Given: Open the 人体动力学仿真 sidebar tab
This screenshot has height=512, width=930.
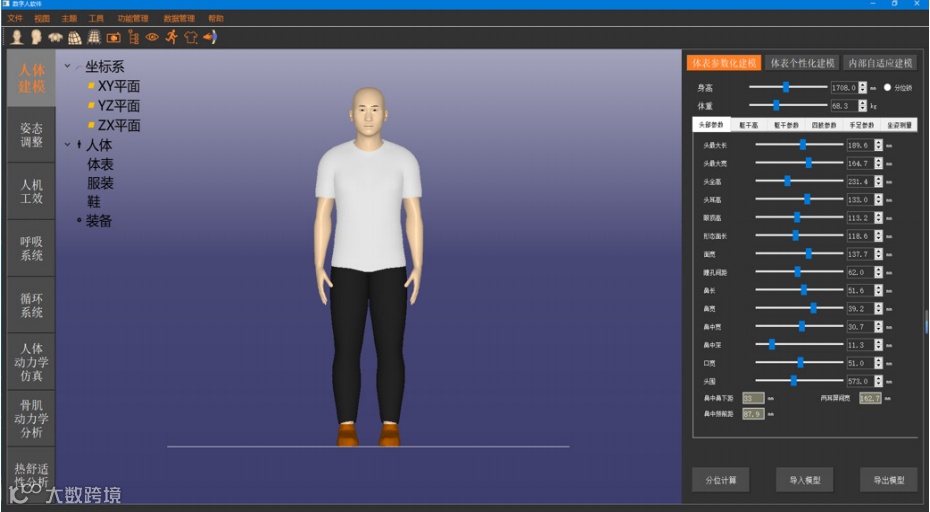Looking at the screenshot, I should pyautogui.click(x=31, y=362).
